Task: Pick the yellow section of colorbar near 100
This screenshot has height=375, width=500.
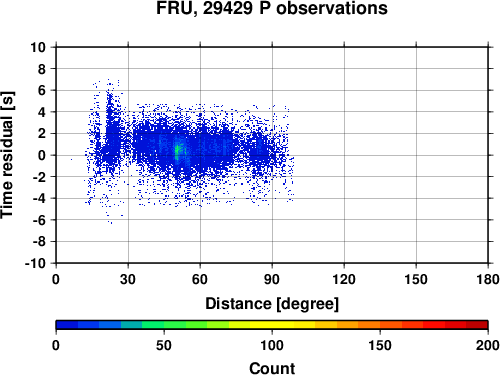Action: [272, 324]
